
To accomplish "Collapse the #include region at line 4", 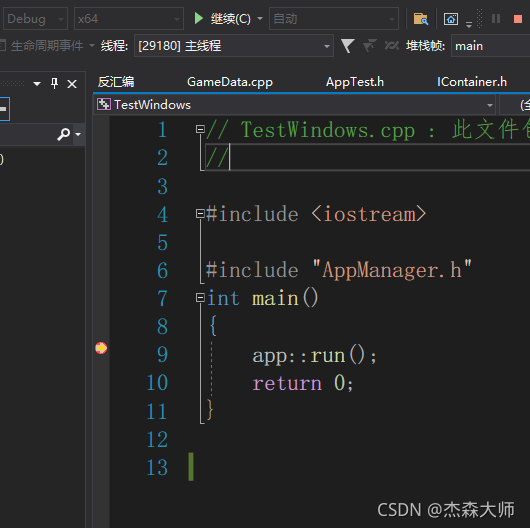I will tap(200, 214).
